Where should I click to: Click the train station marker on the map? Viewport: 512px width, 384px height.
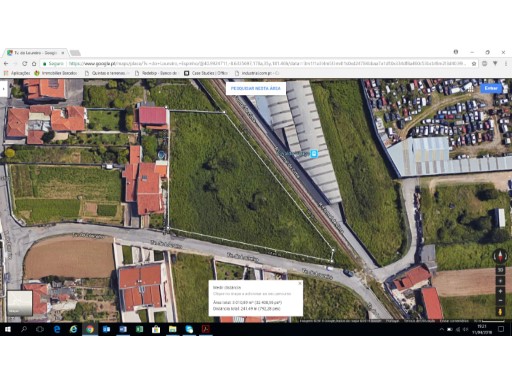pos(314,154)
